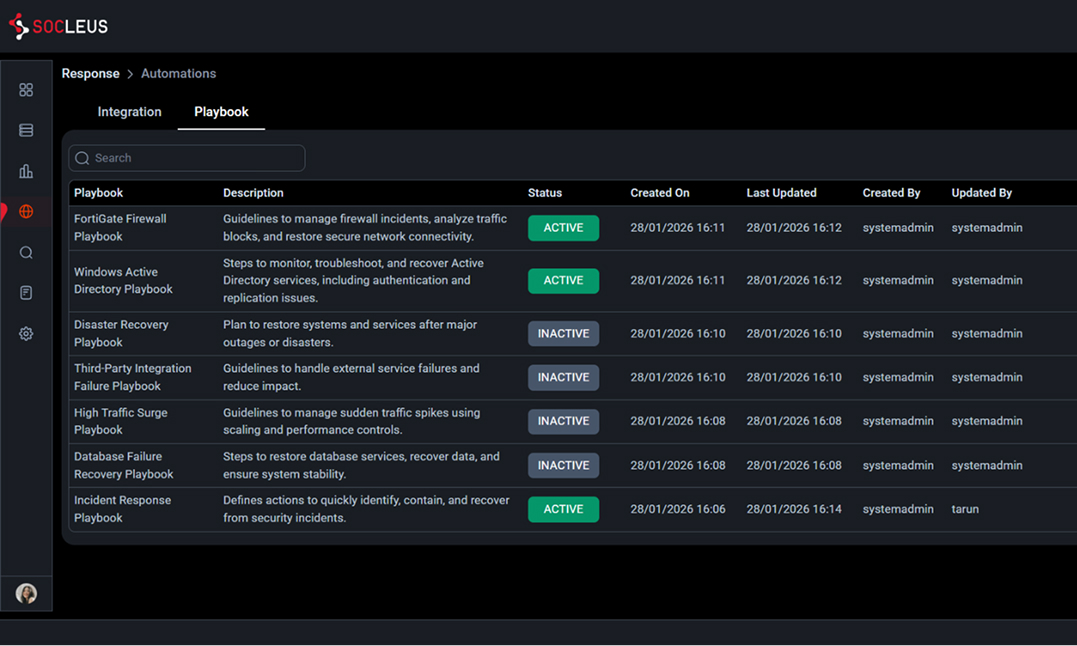Click the Response breadcrumb link

point(90,74)
